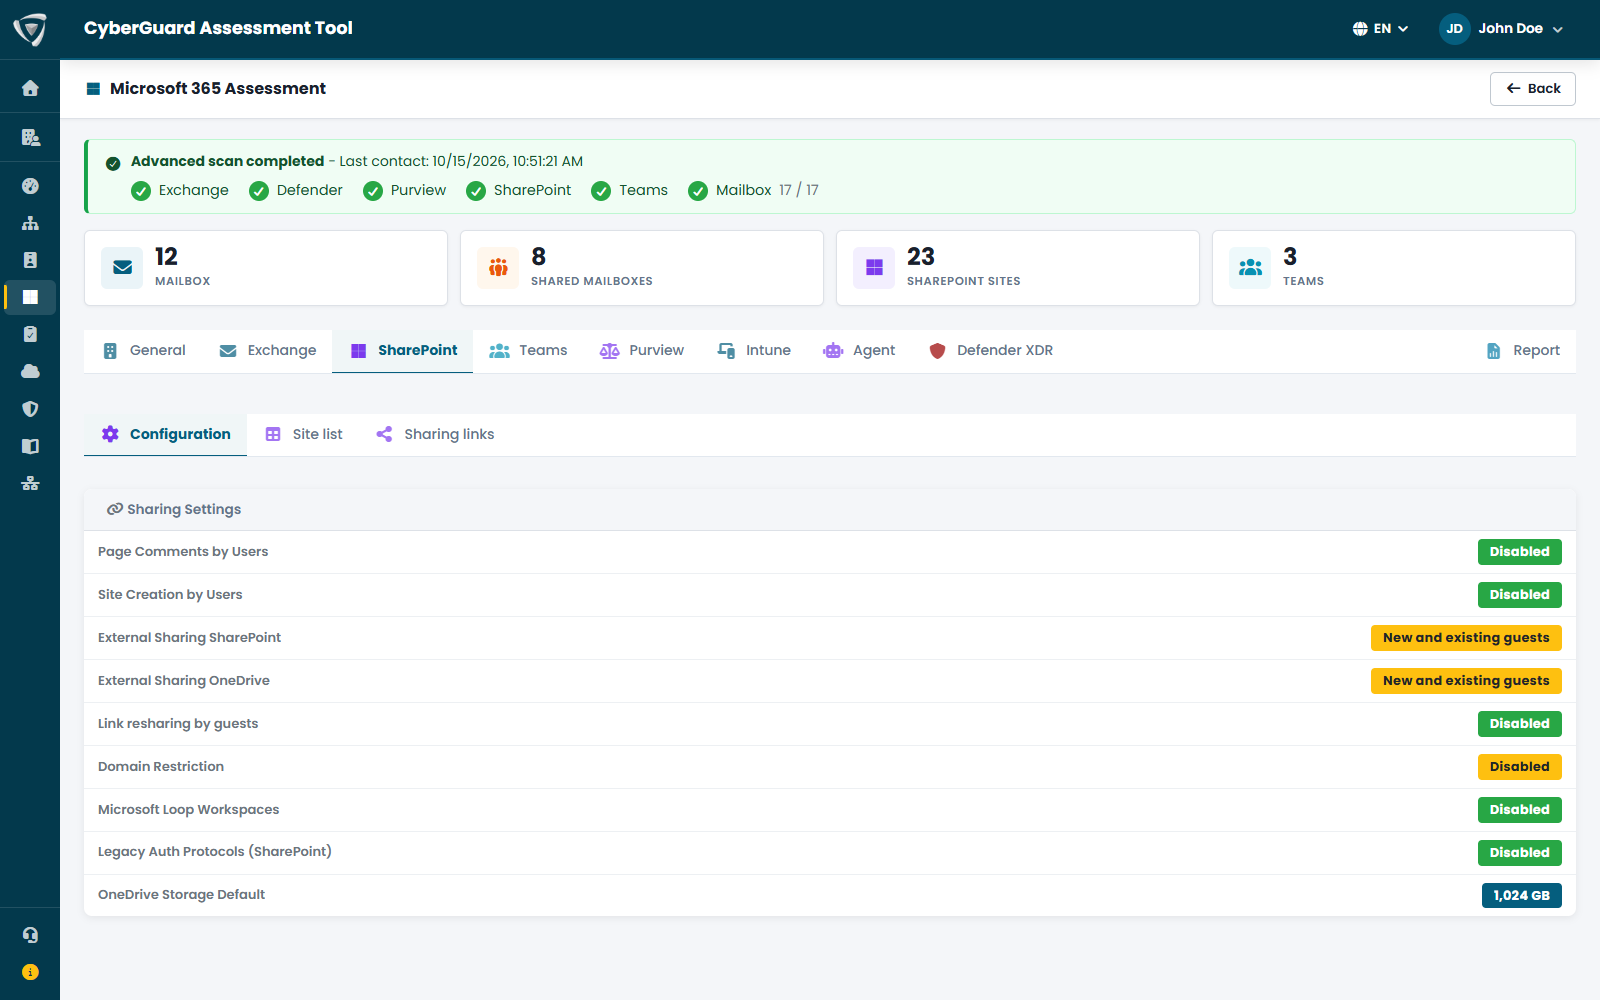1600x1000 pixels.
Task: Click the "Link resharing by guests" label
Action: (178, 724)
